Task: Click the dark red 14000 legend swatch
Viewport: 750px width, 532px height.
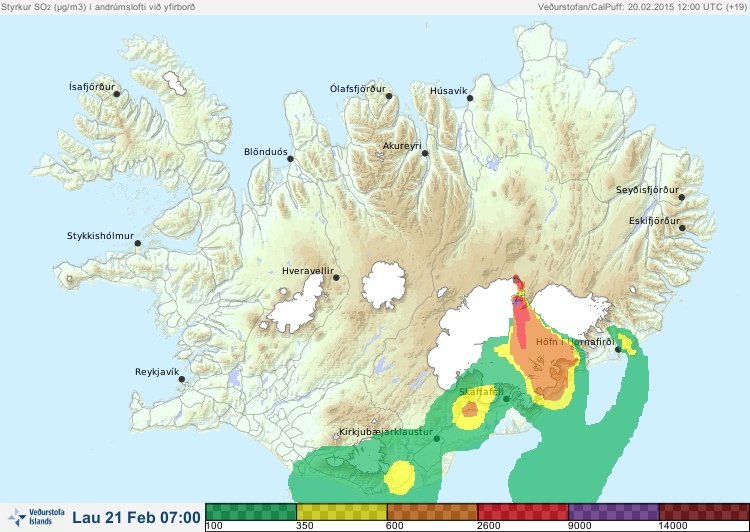Action: (704, 512)
